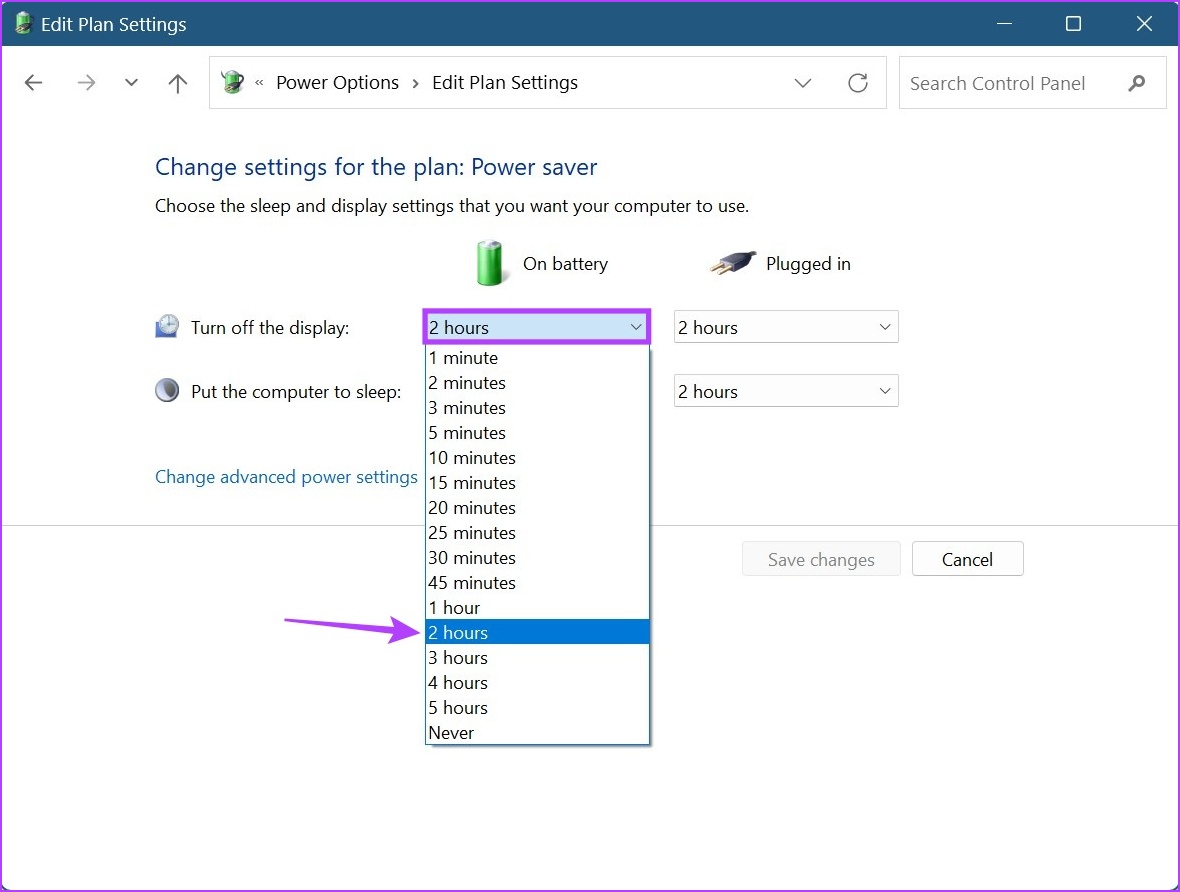This screenshot has height=892, width=1180.
Task: Expand the address bar history chevron
Action: pos(803,83)
